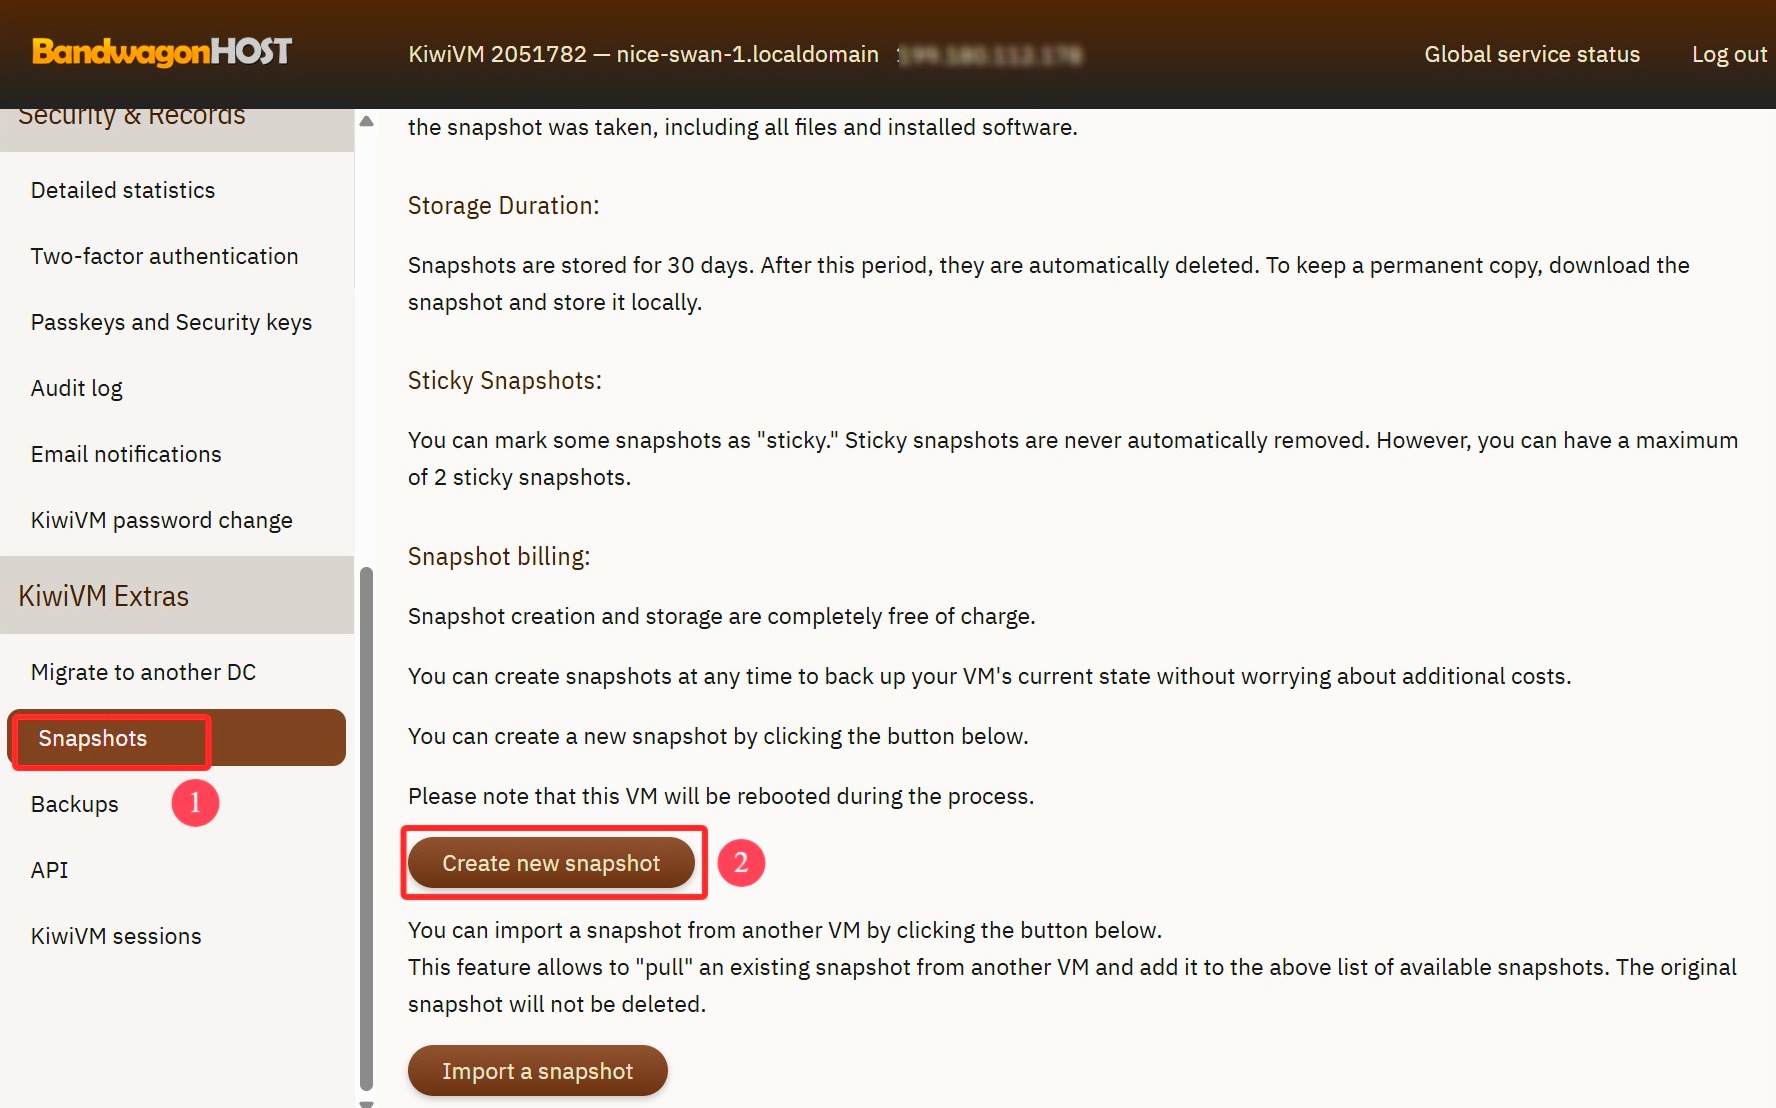Open Global service status page

pyautogui.click(x=1531, y=55)
